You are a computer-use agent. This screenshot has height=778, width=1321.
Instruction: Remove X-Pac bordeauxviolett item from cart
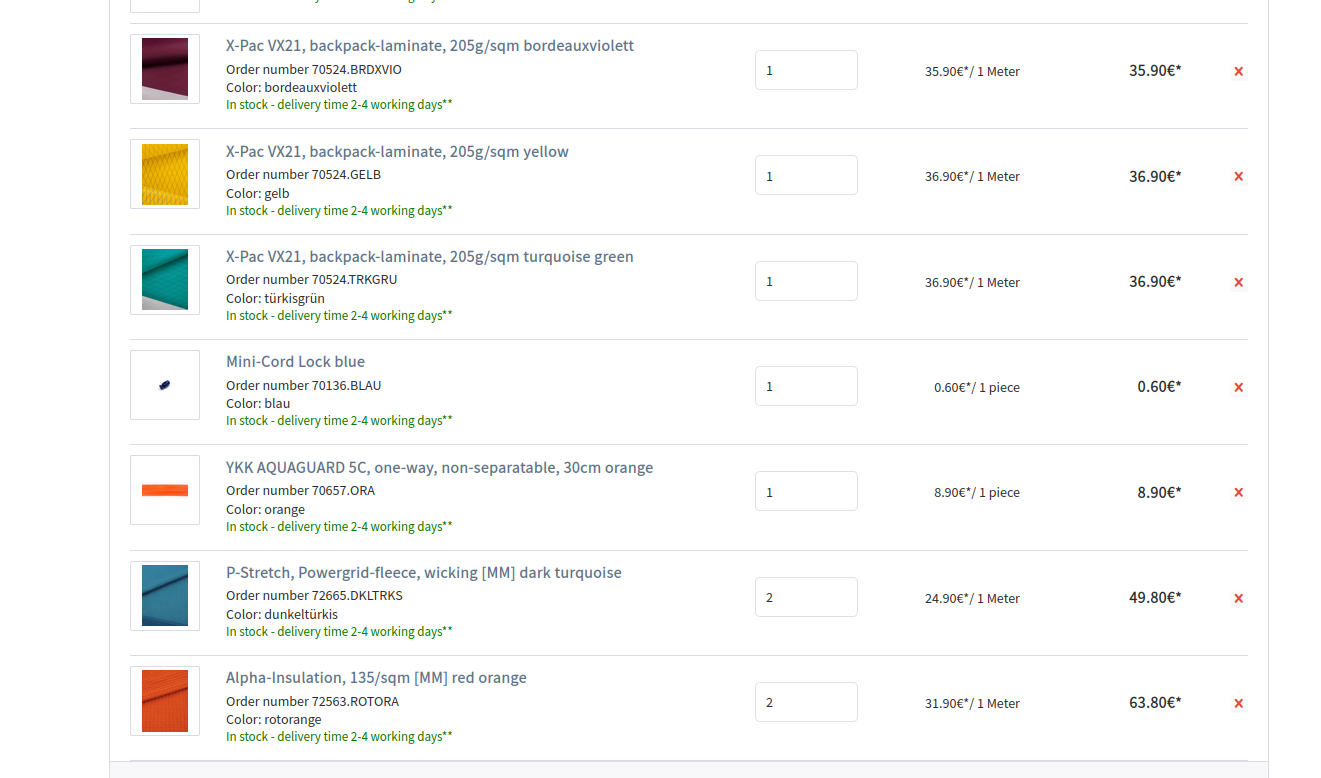(x=1238, y=71)
